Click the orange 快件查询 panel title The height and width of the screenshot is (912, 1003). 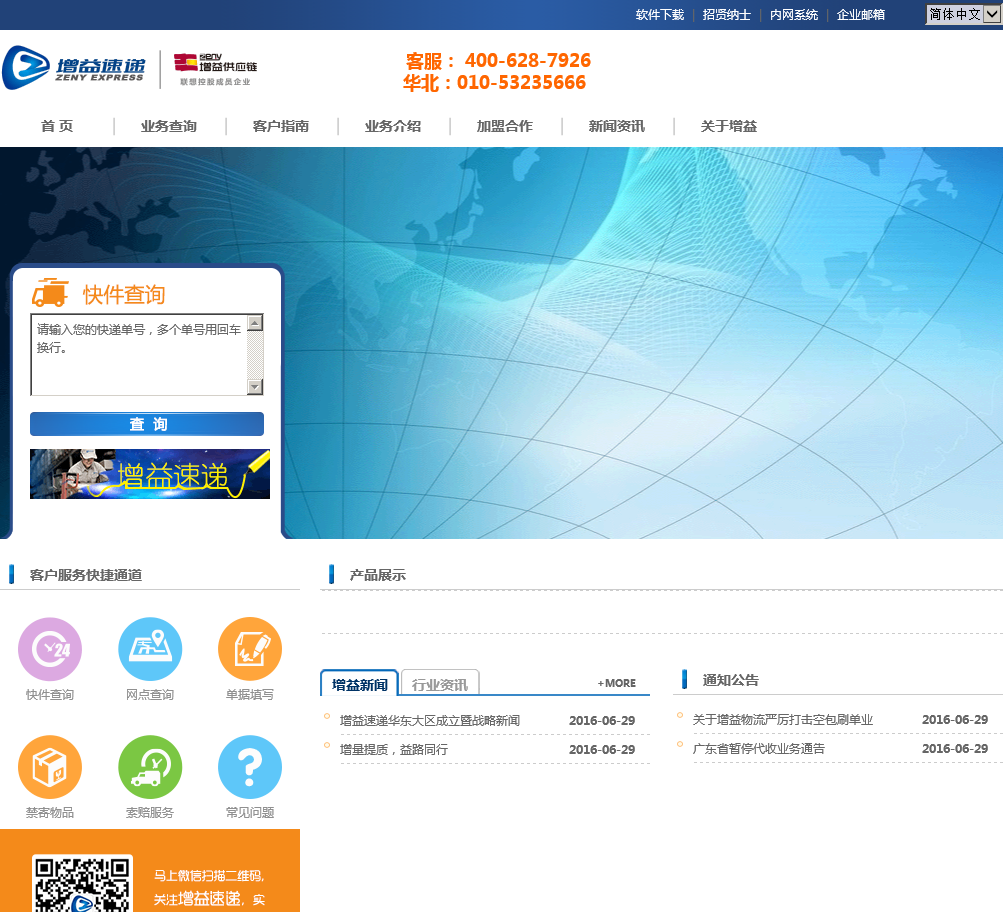[x=124, y=295]
